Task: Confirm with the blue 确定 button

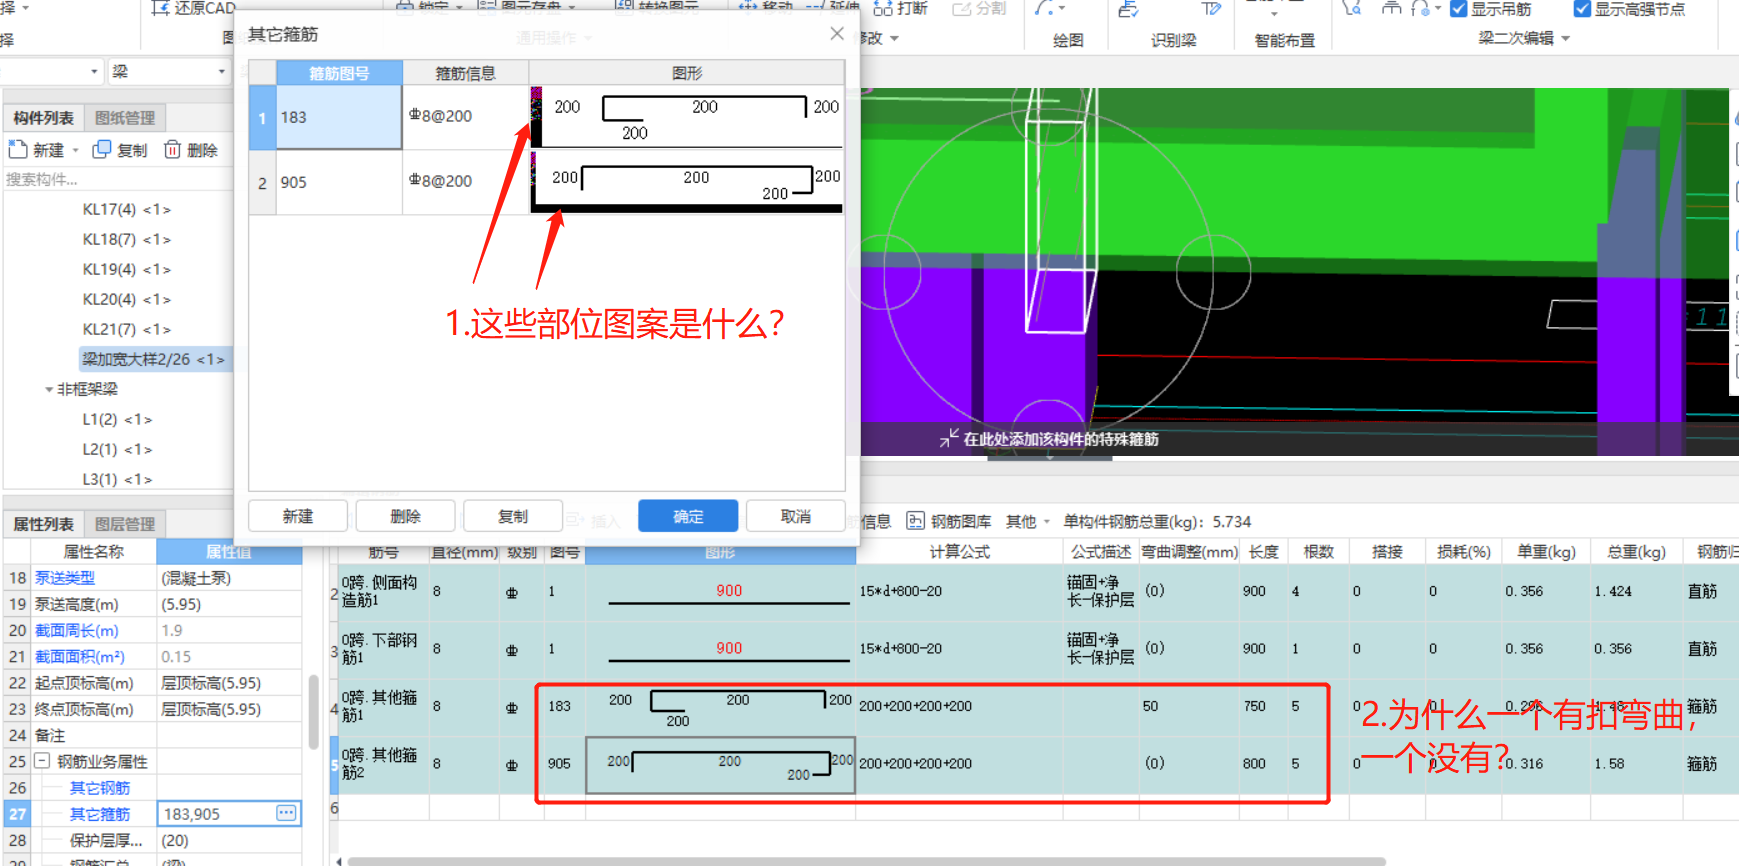Action: [688, 516]
